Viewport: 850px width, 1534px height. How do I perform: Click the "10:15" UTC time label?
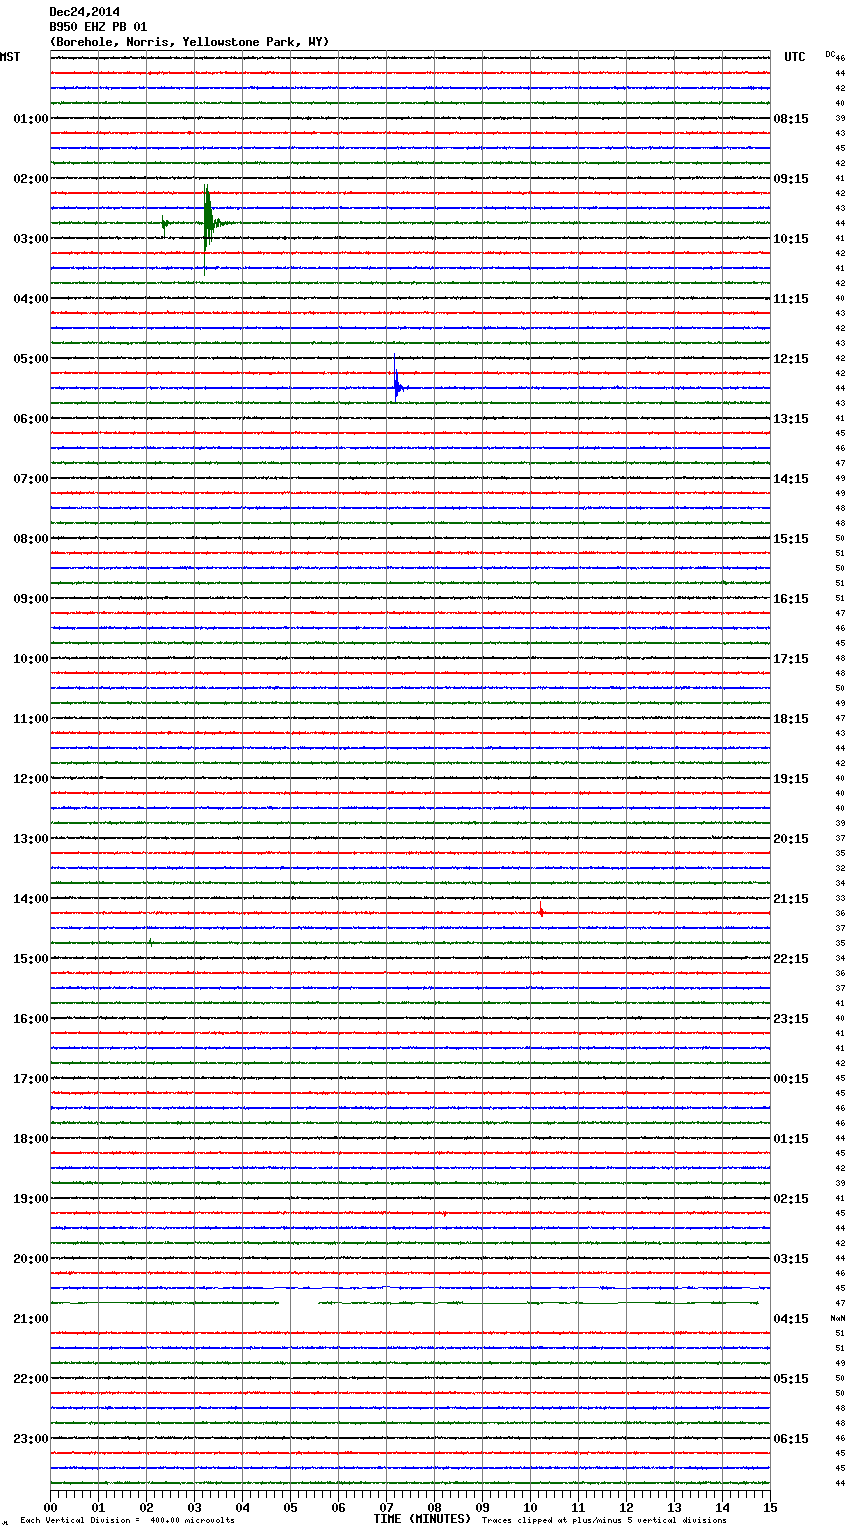coord(791,239)
